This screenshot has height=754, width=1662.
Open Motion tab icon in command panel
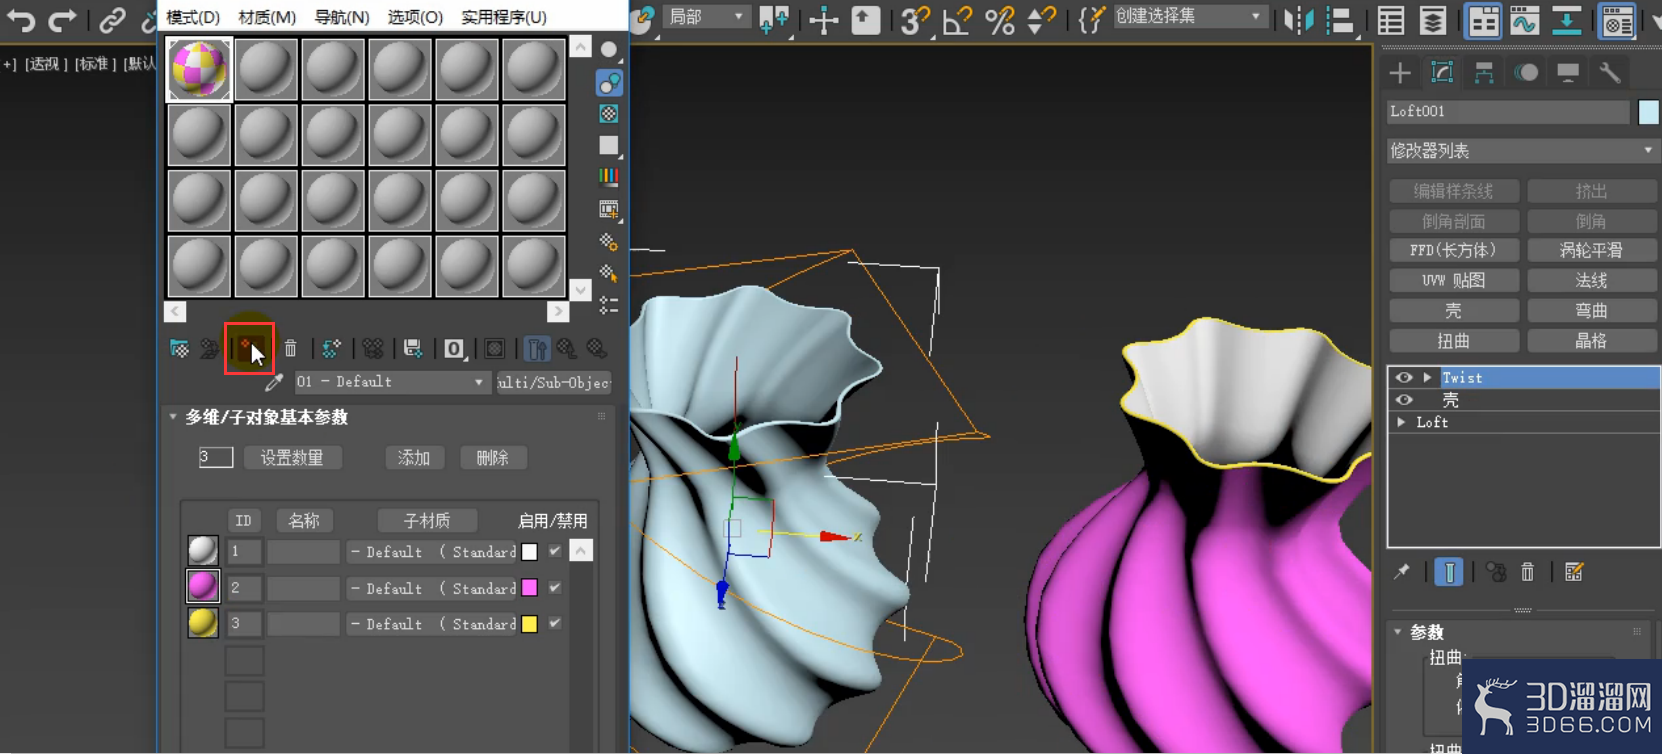tap(1526, 72)
